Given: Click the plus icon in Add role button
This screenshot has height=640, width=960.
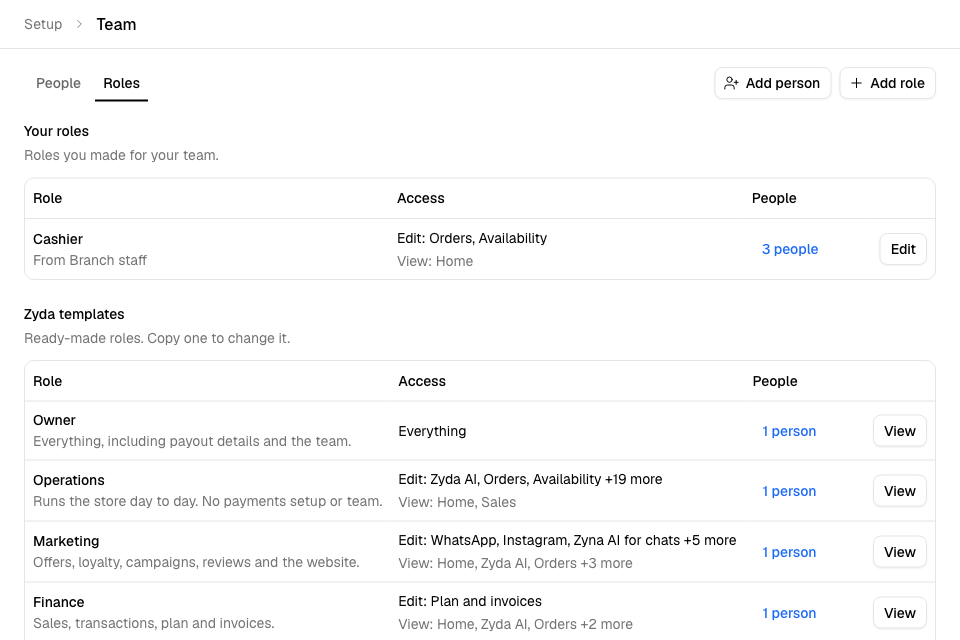Looking at the screenshot, I should coord(856,83).
